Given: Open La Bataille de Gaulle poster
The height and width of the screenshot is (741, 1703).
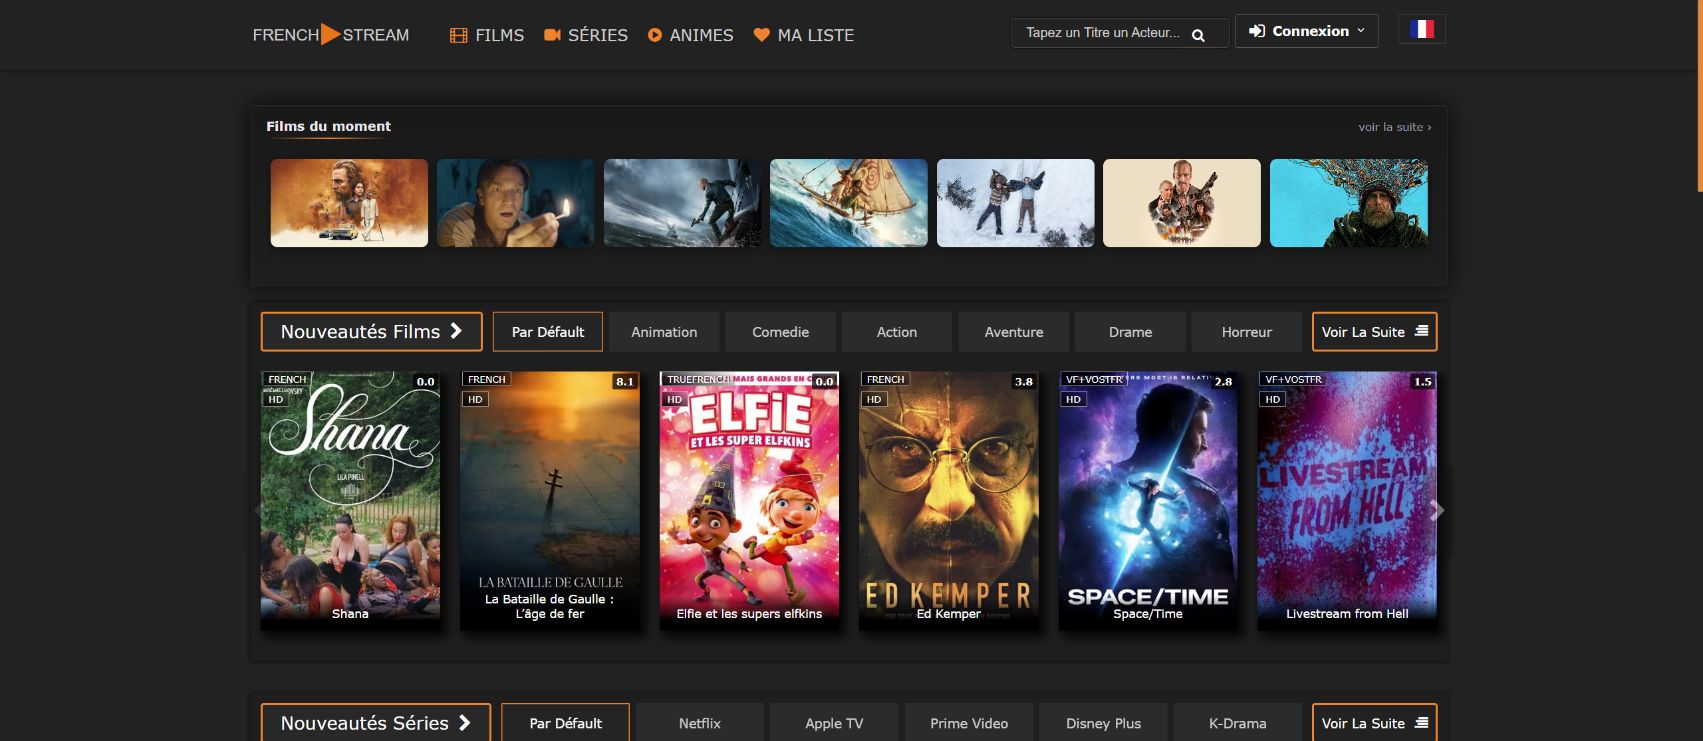Looking at the screenshot, I should coord(550,501).
